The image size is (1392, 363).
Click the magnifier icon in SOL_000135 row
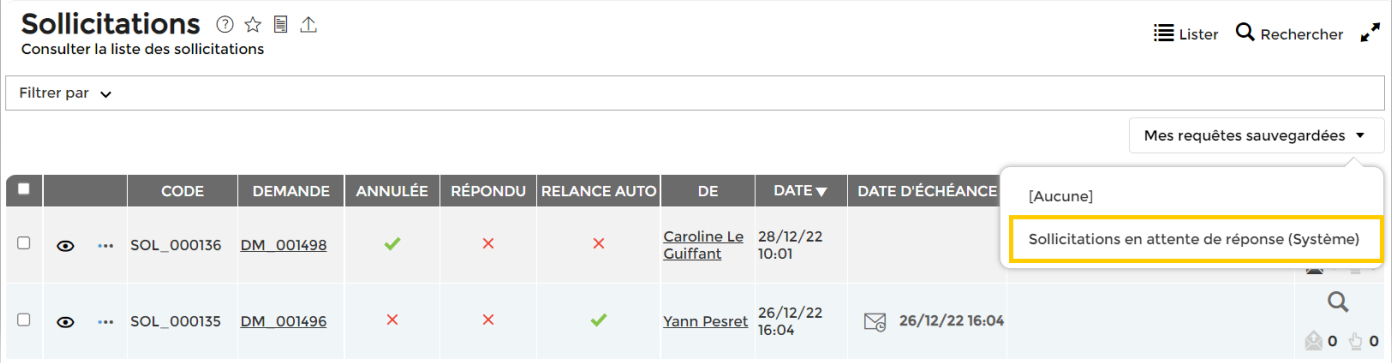[x=1337, y=302]
